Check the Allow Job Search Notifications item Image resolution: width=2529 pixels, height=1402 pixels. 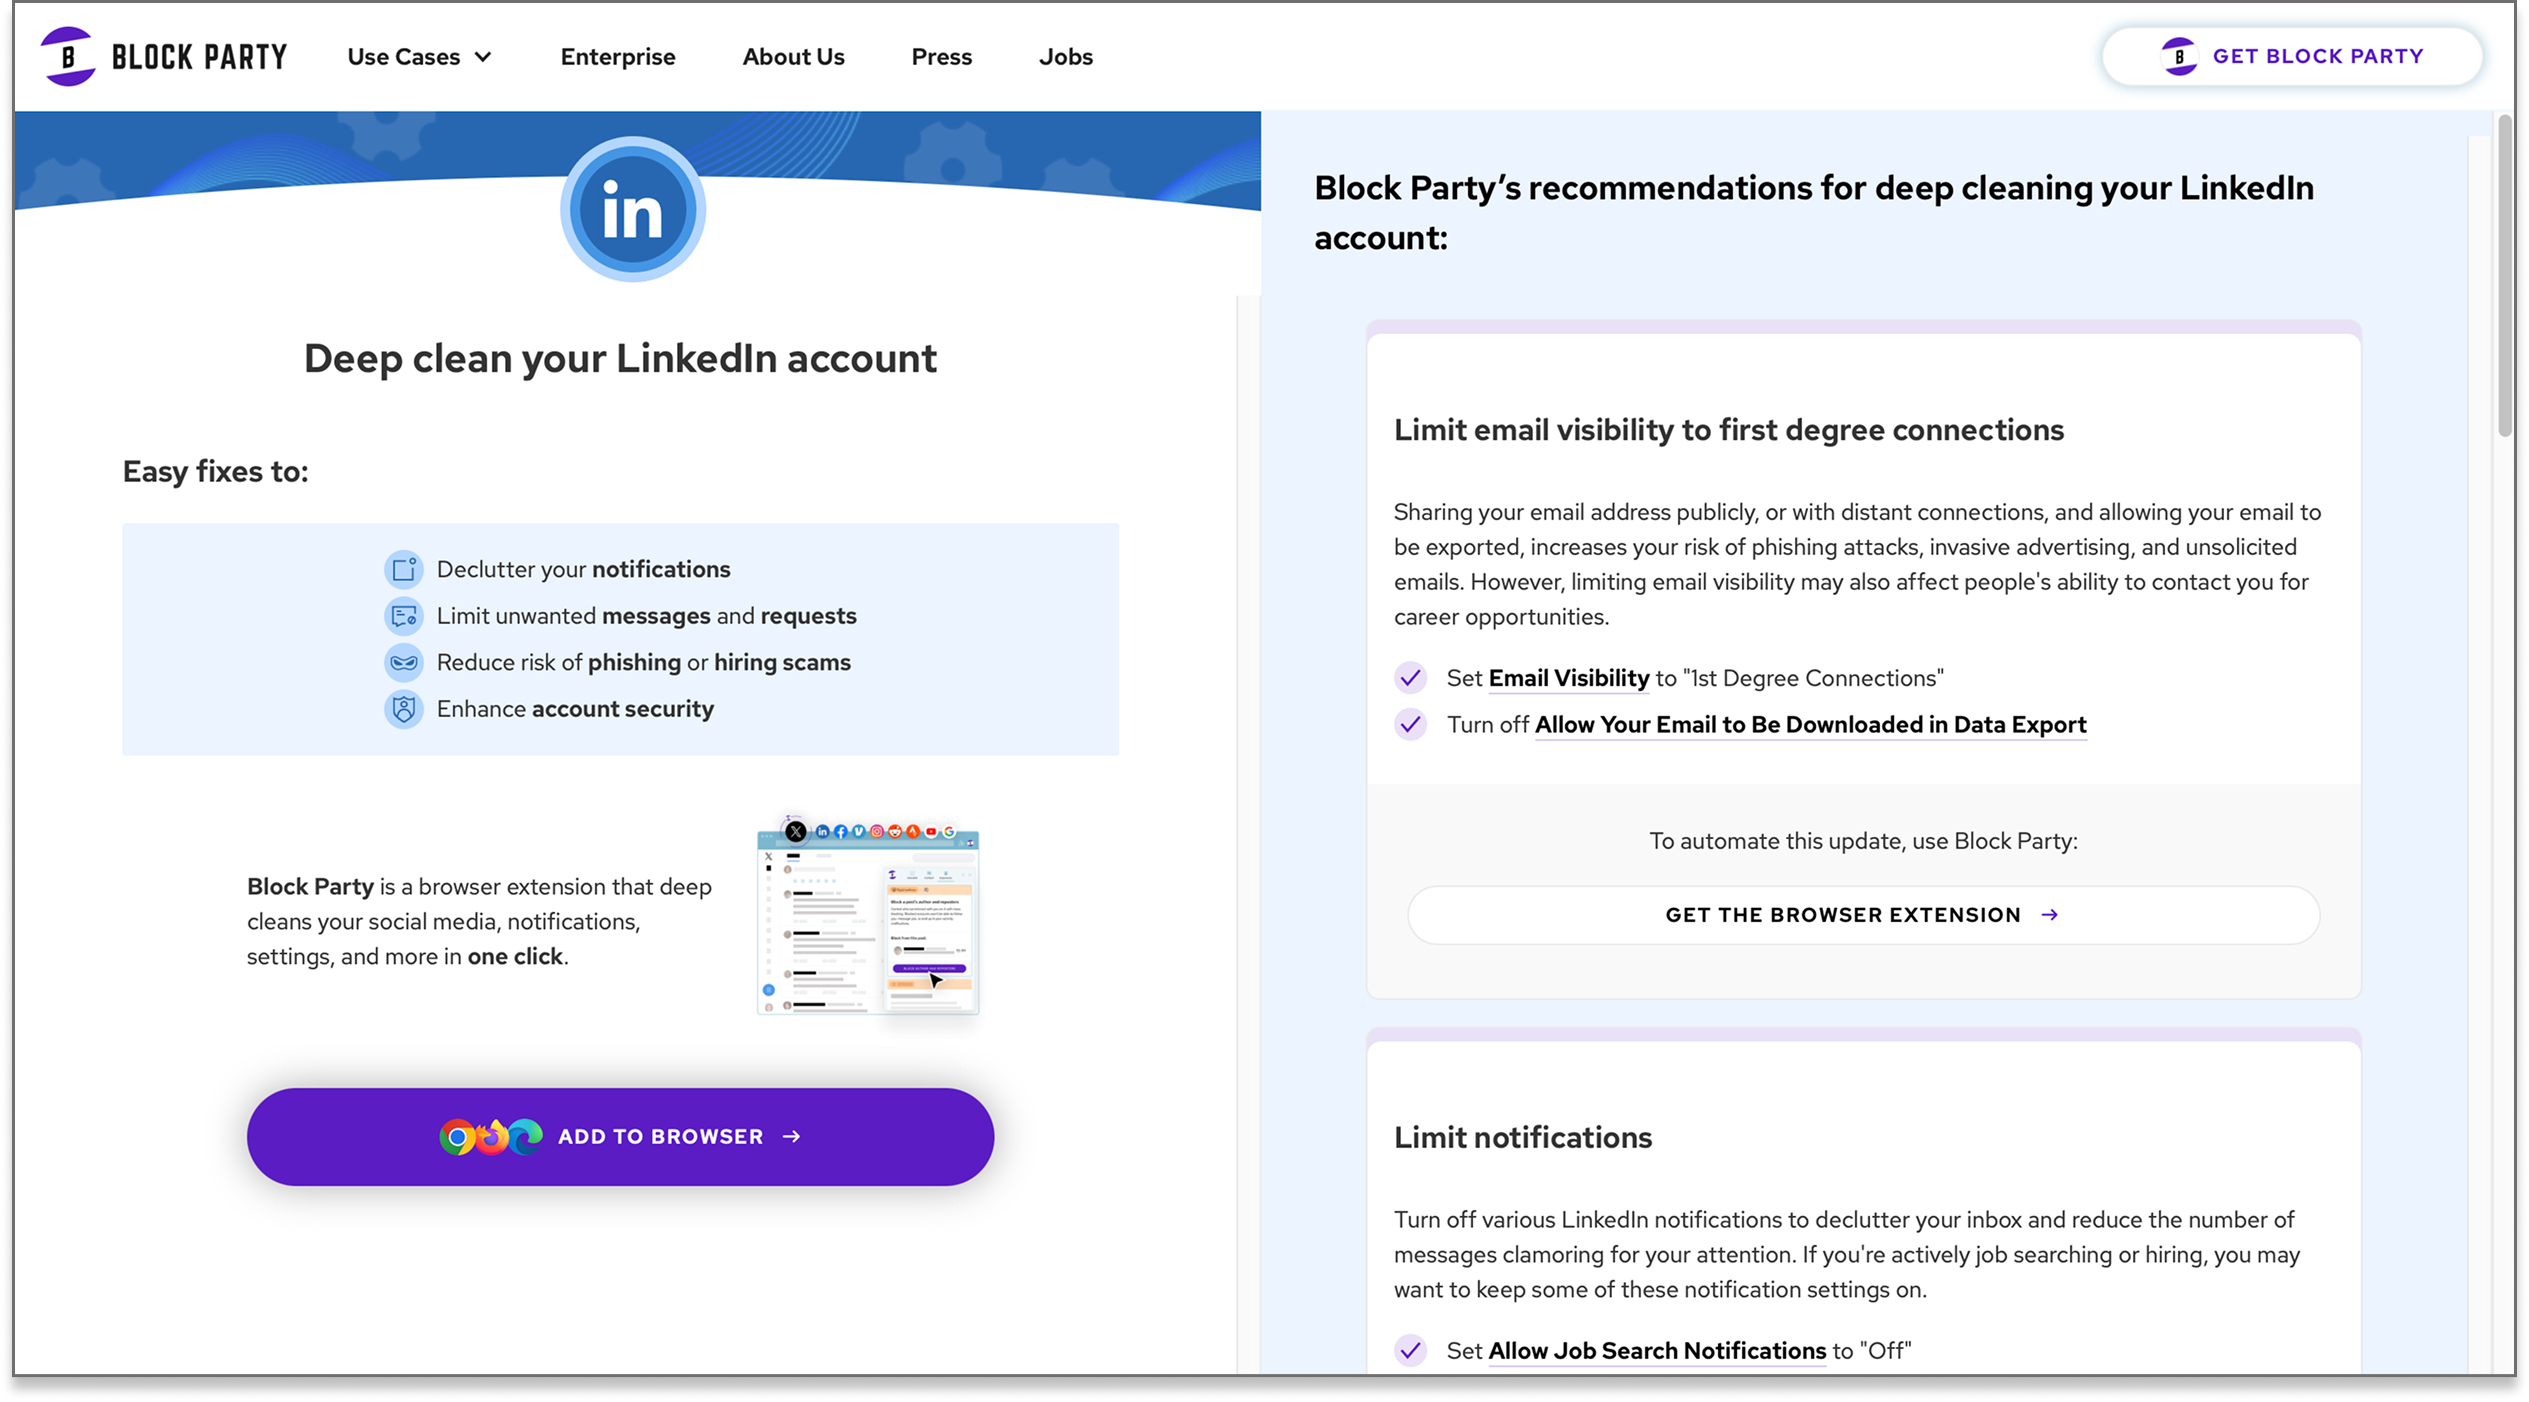1410,1350
